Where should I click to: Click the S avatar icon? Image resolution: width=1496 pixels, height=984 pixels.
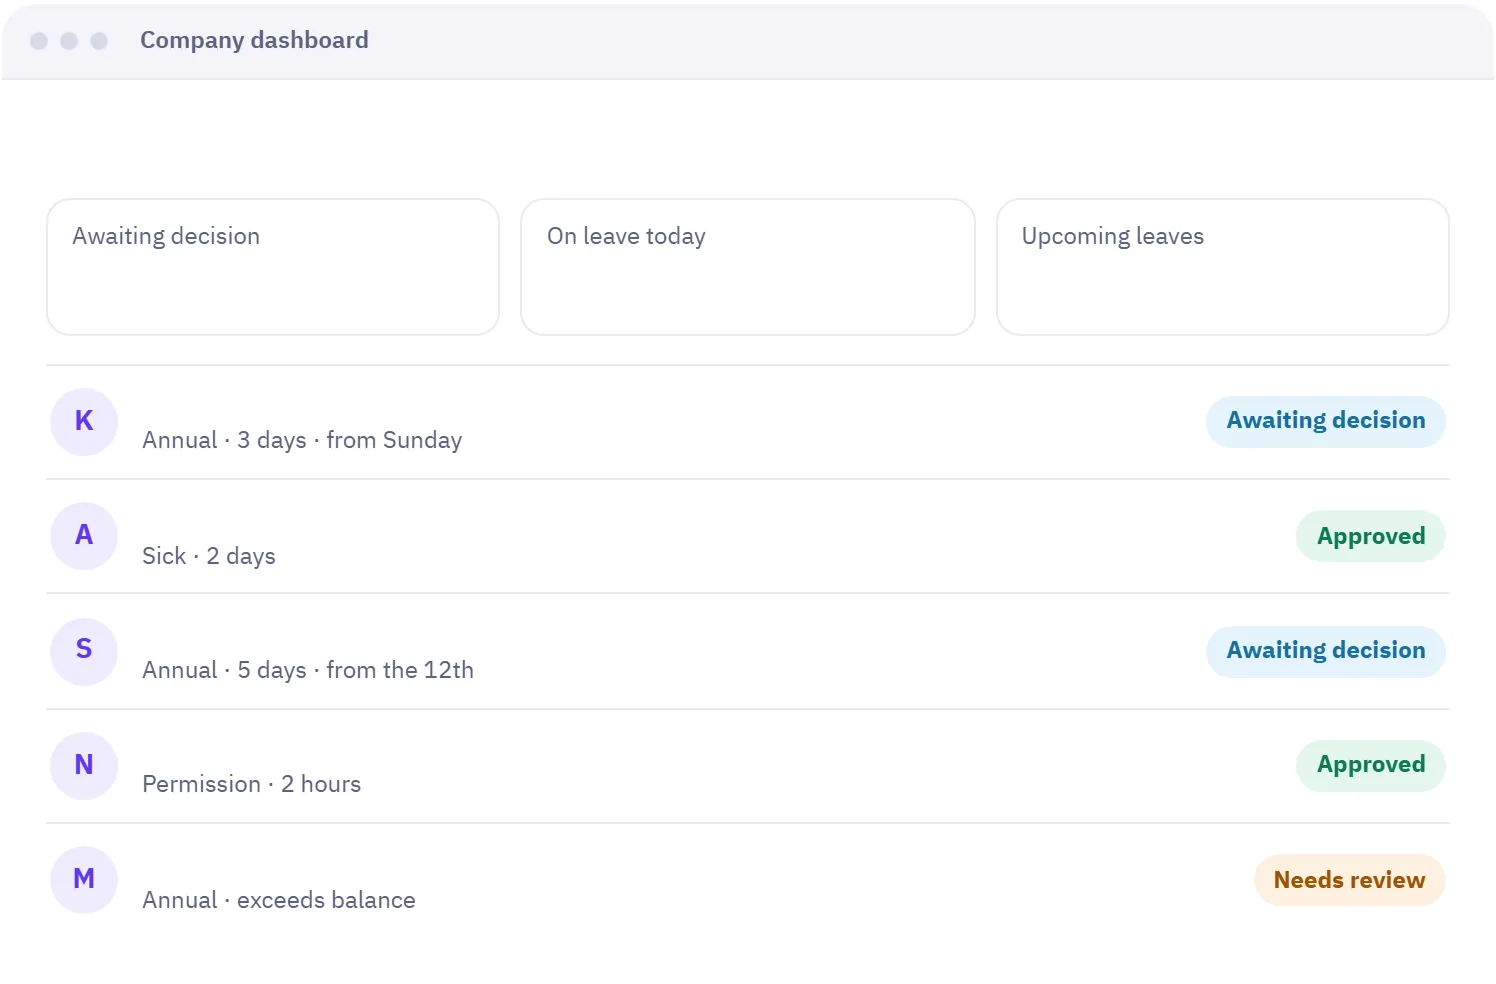click(84, 651)
